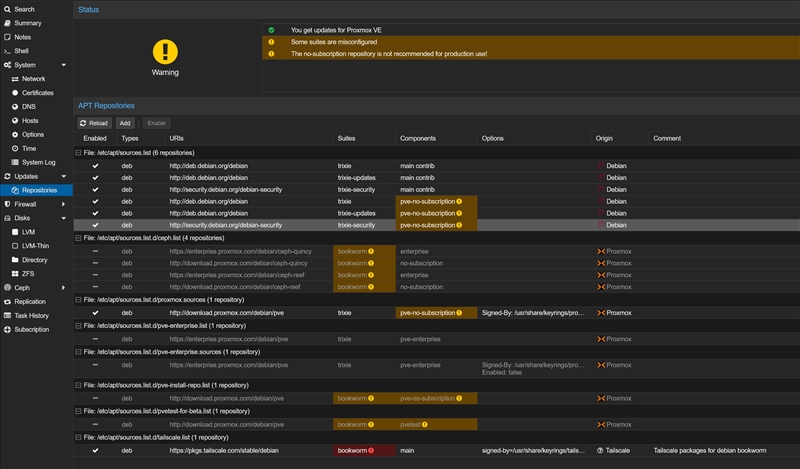800x469 pixels.
Task: Click the Suites column header
Action: 347,138
